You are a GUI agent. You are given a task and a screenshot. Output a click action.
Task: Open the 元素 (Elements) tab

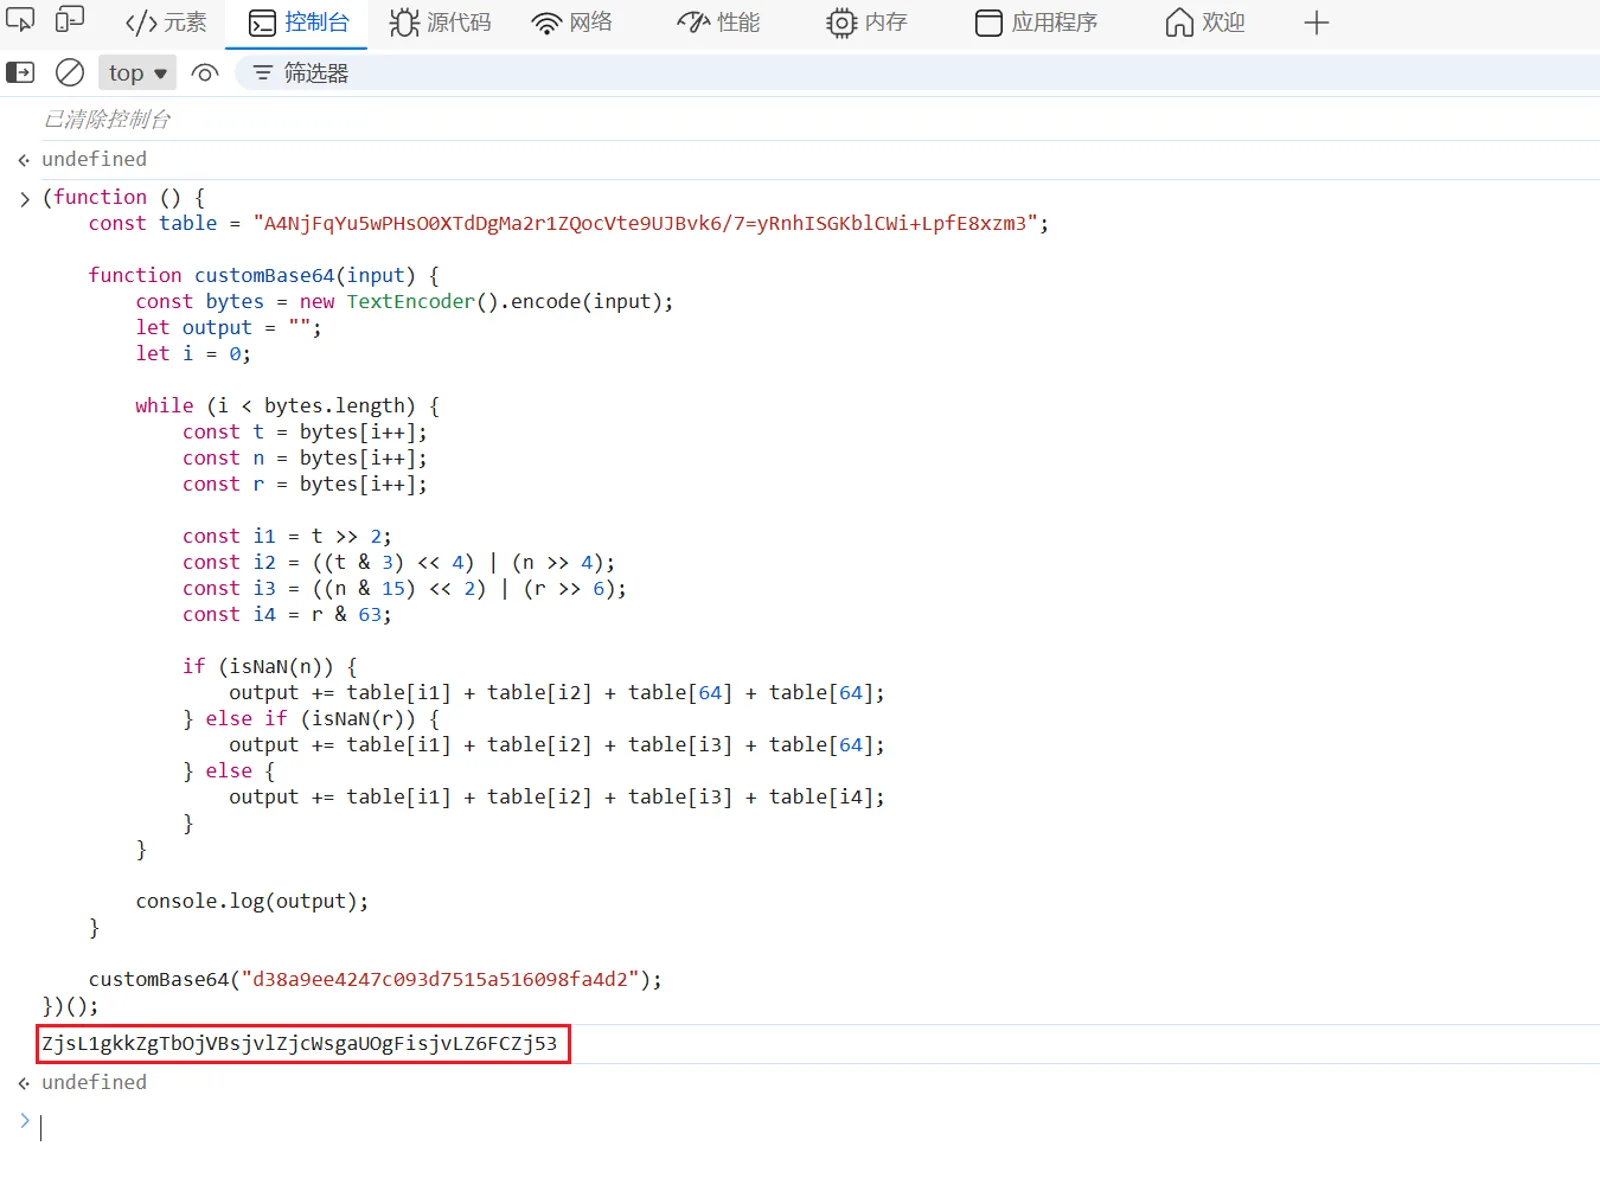[x=166, y=23]
